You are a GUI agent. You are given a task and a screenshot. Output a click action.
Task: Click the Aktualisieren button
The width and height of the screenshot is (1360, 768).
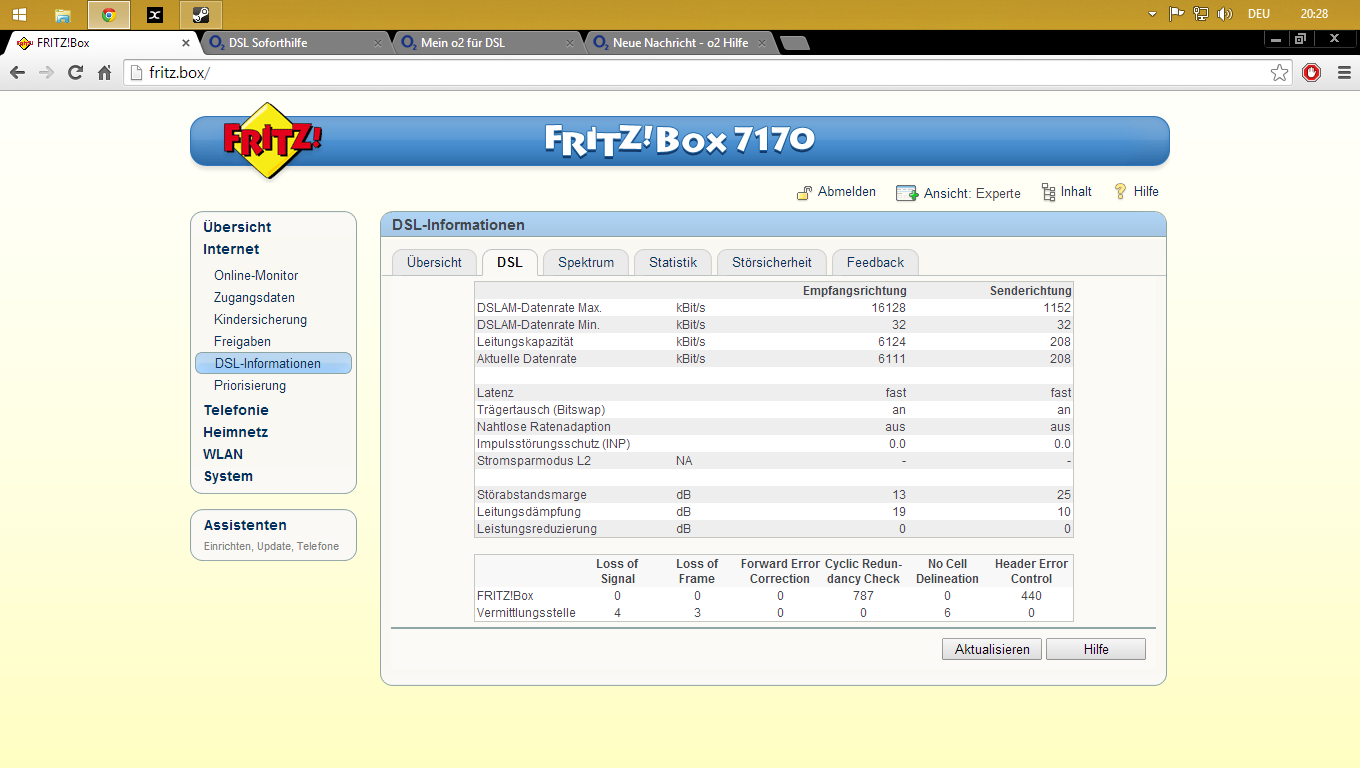[x=992, y=649]
